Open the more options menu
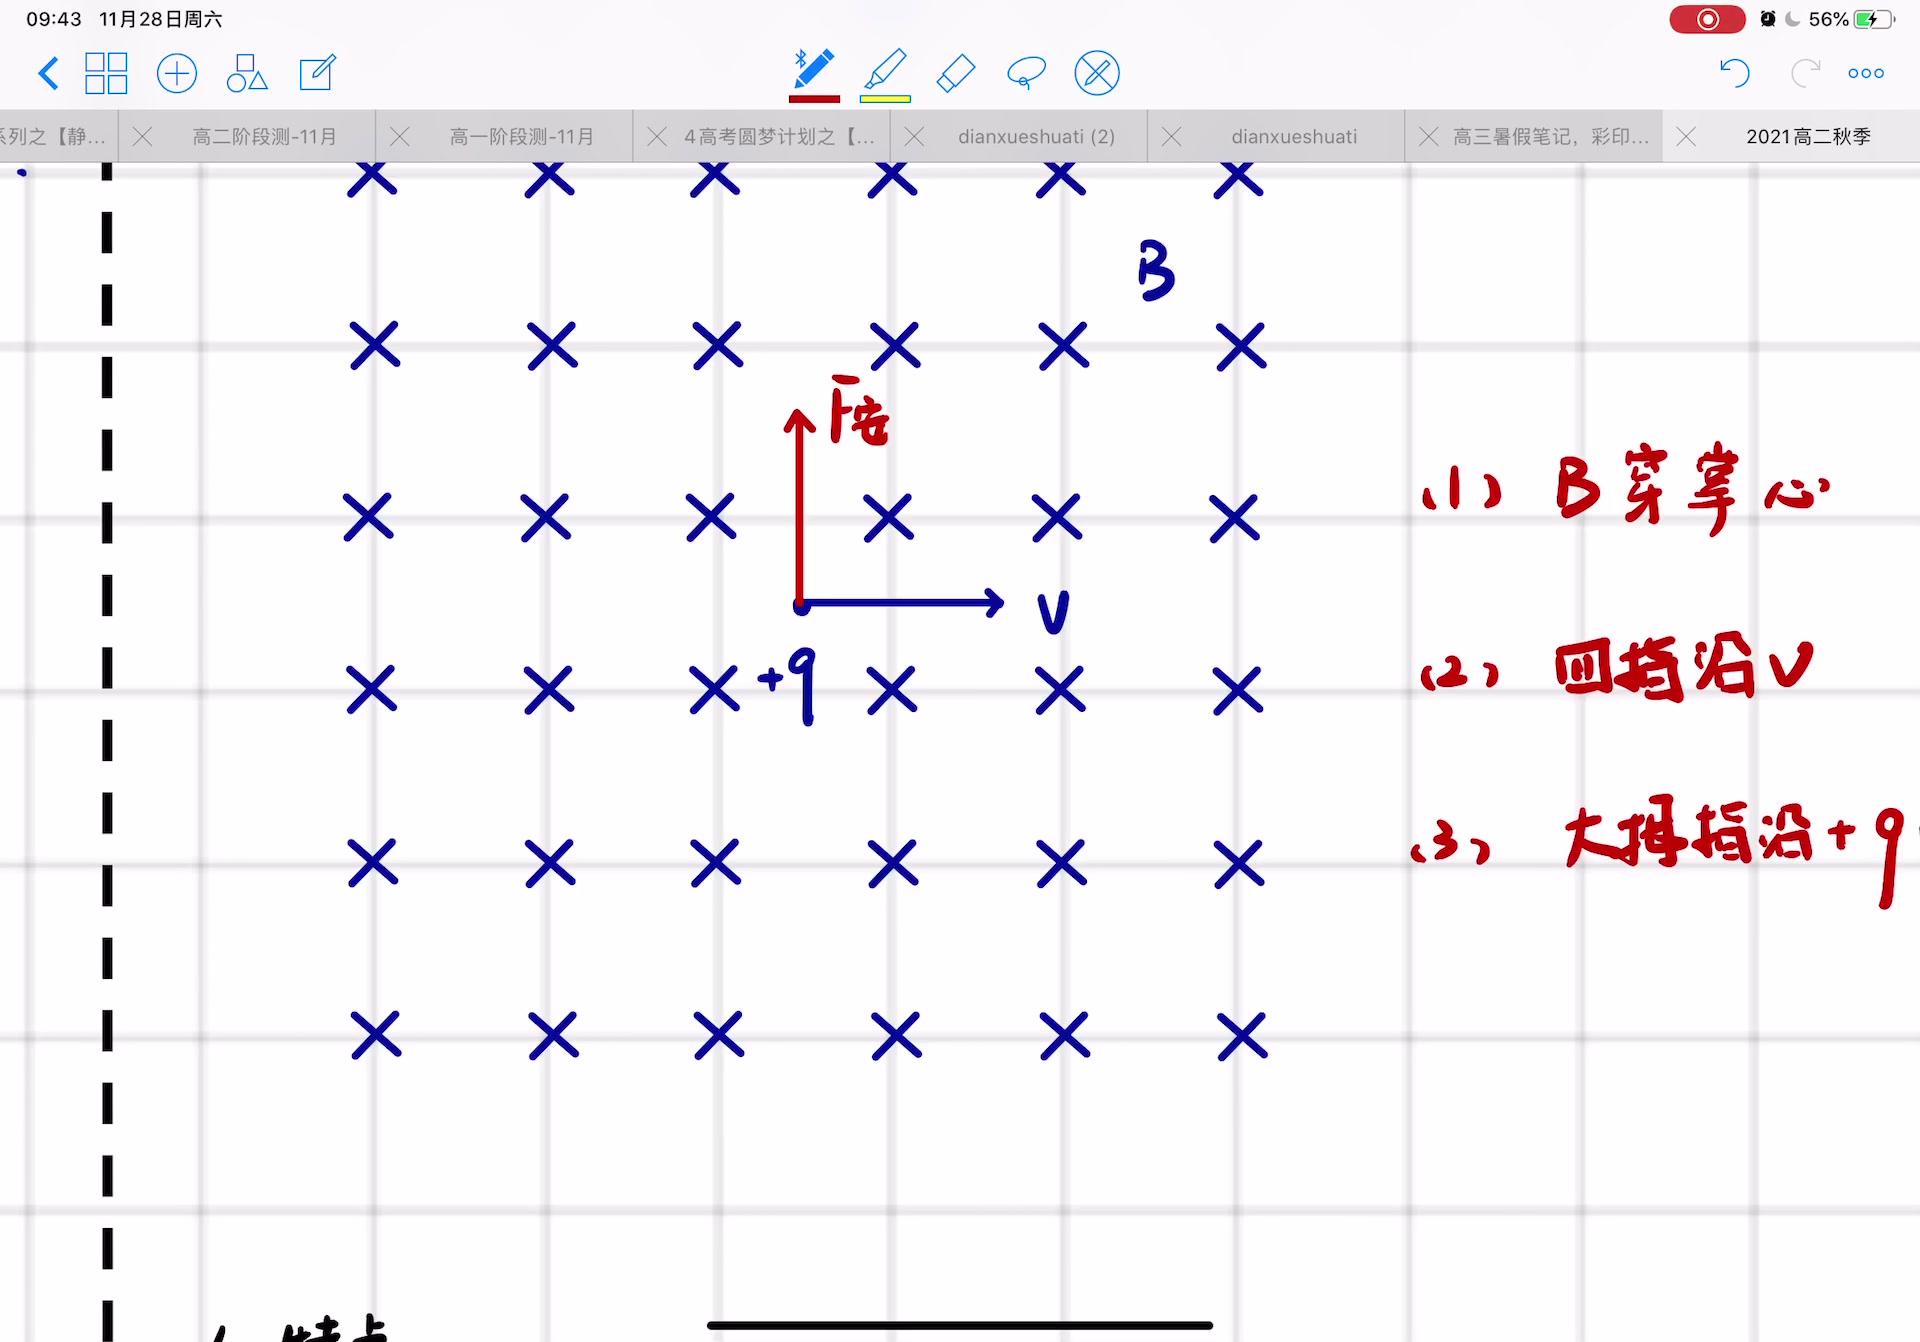Screen dimensions: 1920x1342 pos(1869,73)
